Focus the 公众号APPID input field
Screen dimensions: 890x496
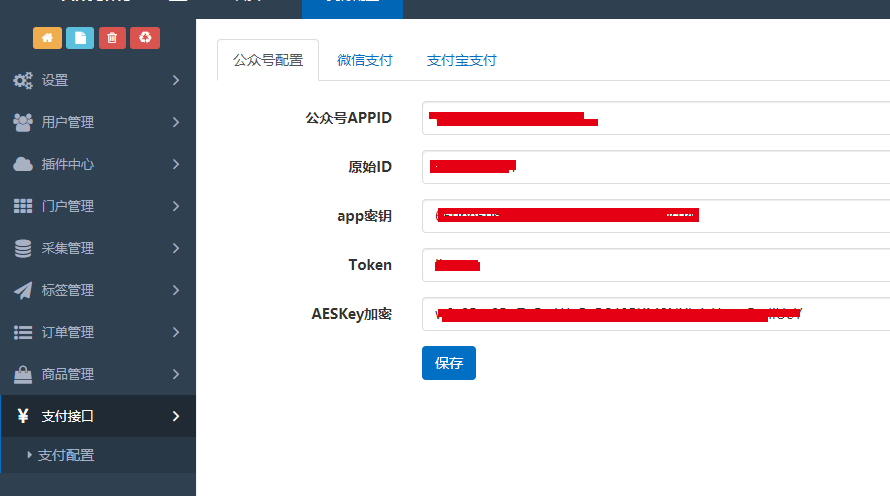coord(656,118)
